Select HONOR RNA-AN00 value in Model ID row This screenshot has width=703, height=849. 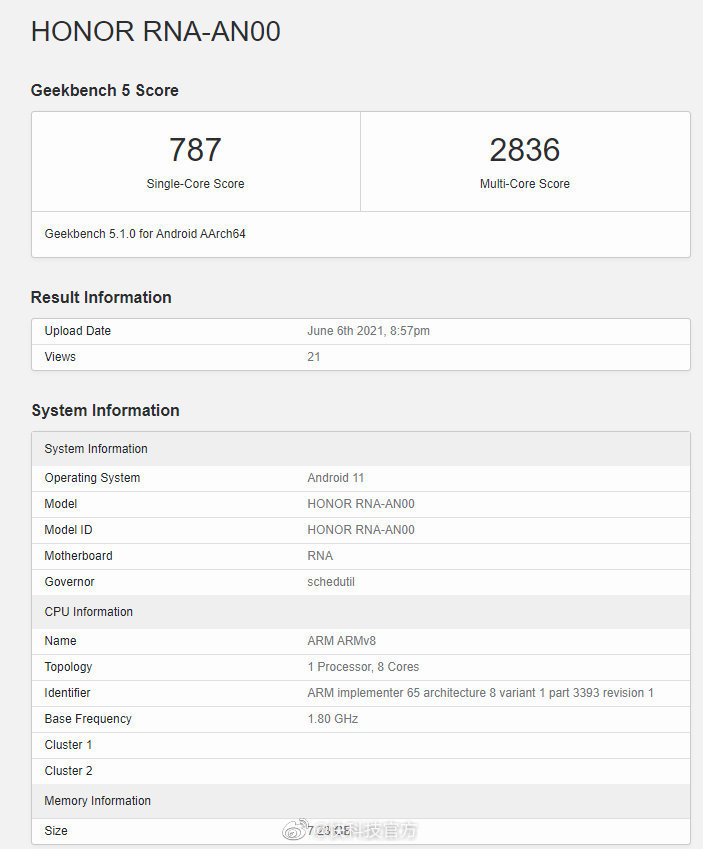(x=361, y=530)
